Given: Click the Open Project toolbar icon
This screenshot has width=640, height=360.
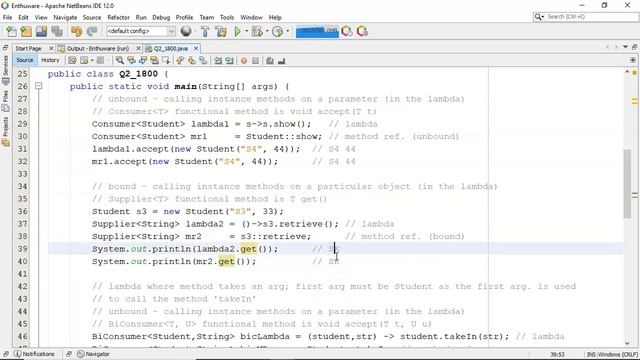Looking at the screenshot, I should pos(41,31).
